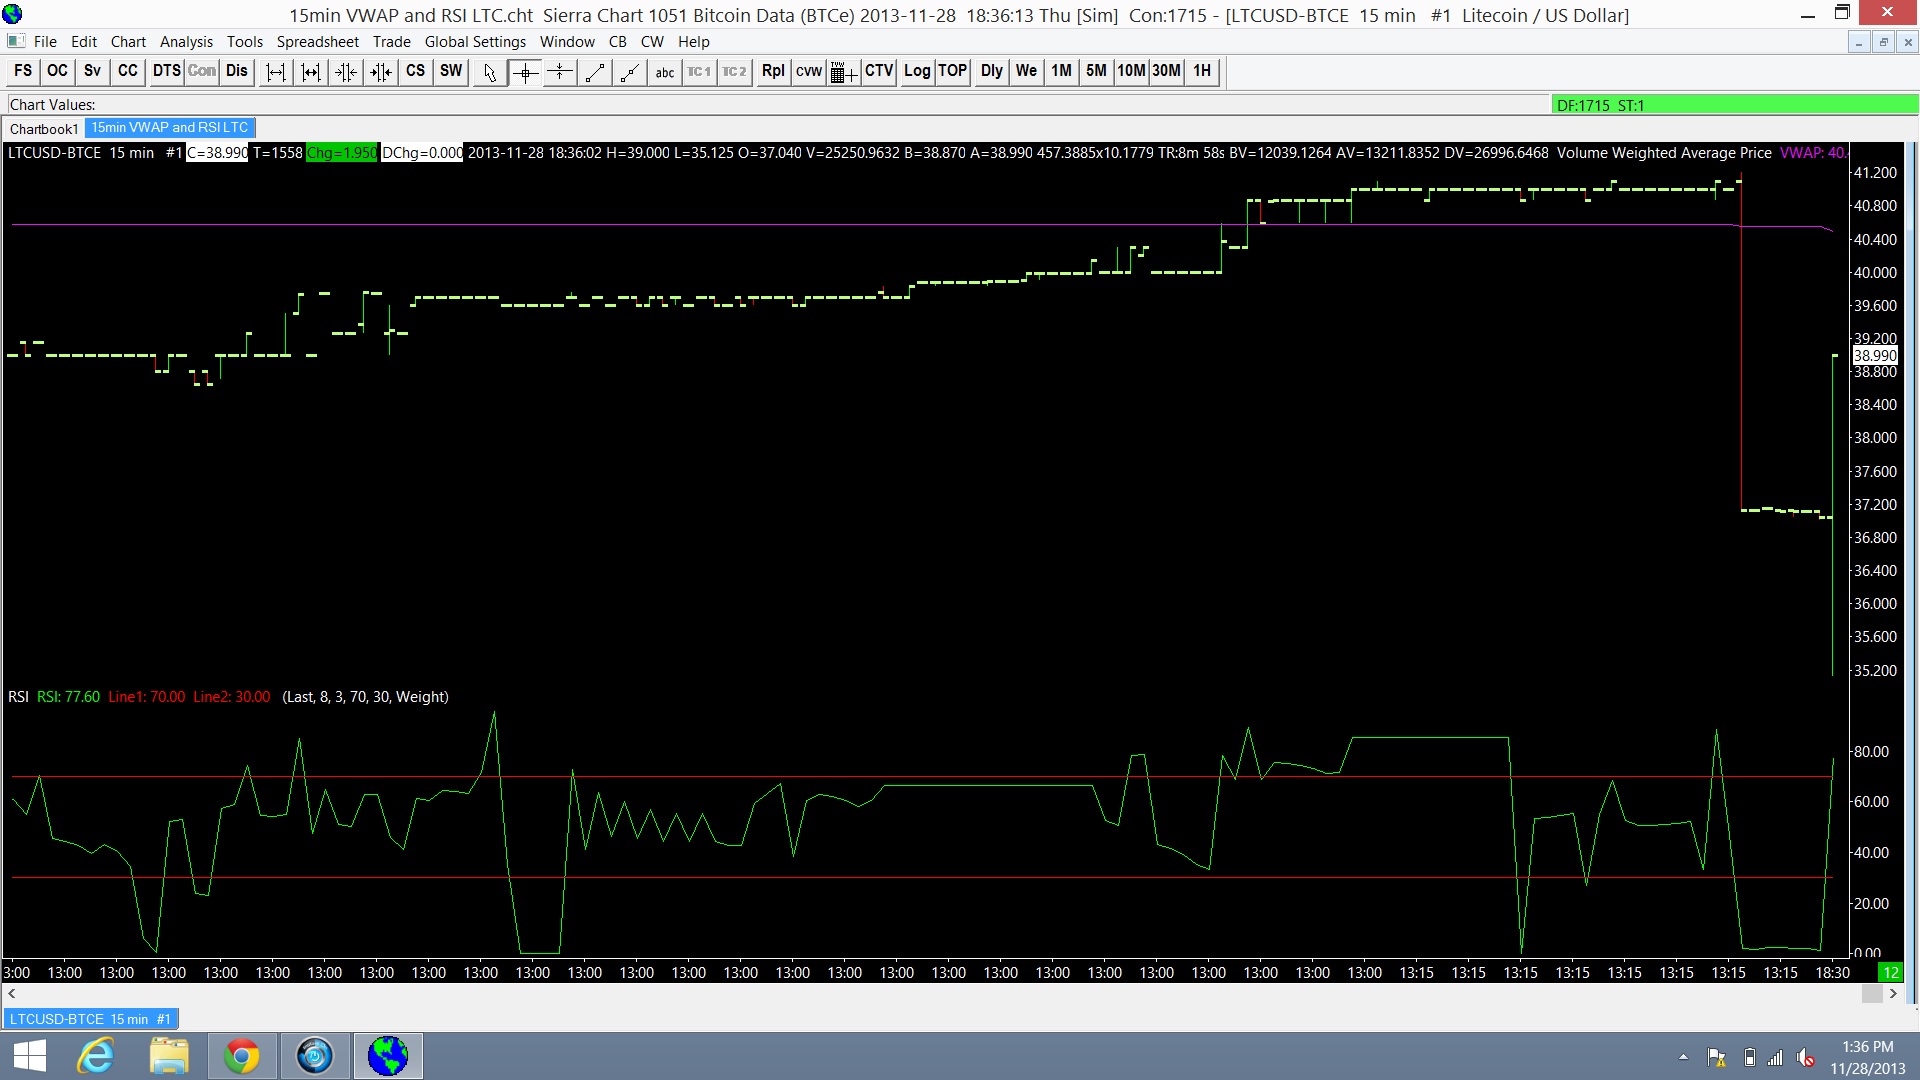The width and height of the screenshot is (1920, 1080).
Task: Click the Sv save toolbar button
Action: click(93, 71)
